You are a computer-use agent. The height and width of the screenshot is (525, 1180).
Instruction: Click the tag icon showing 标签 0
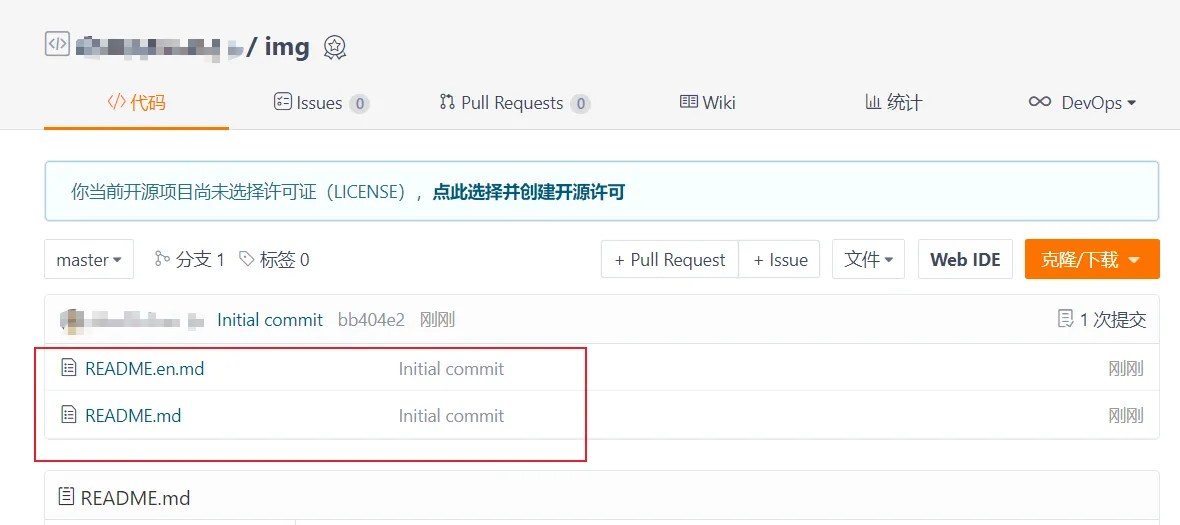[x=247, y=259]
